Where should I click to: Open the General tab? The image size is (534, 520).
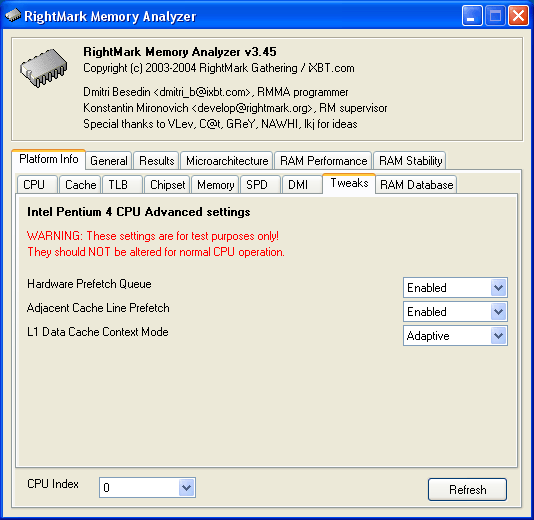pos(109,161)
